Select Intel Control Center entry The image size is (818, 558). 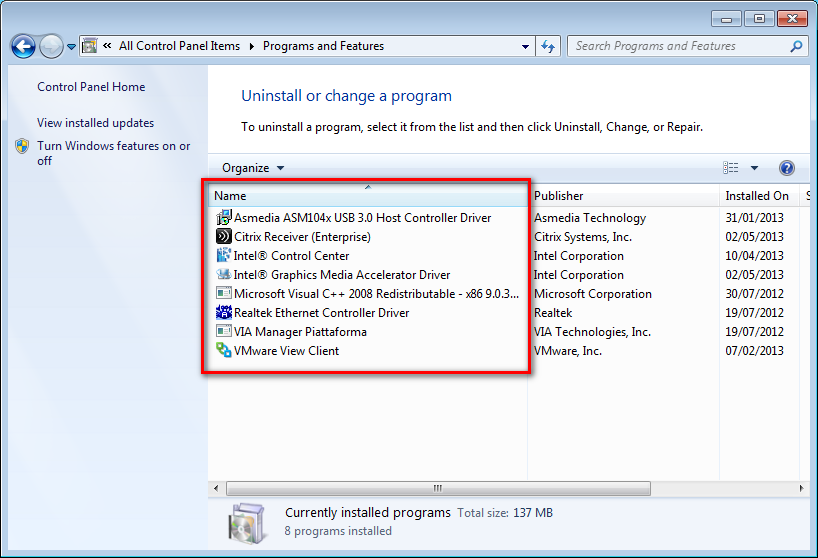point(291,256)
